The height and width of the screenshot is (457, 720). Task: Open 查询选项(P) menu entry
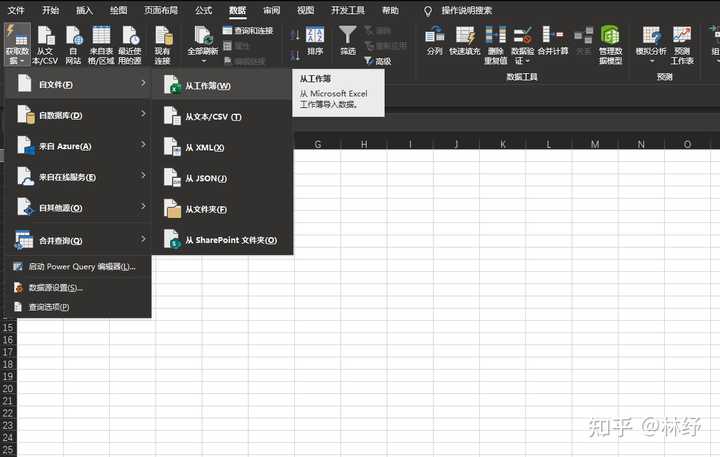pyautogui.click(x=78, y=307)
